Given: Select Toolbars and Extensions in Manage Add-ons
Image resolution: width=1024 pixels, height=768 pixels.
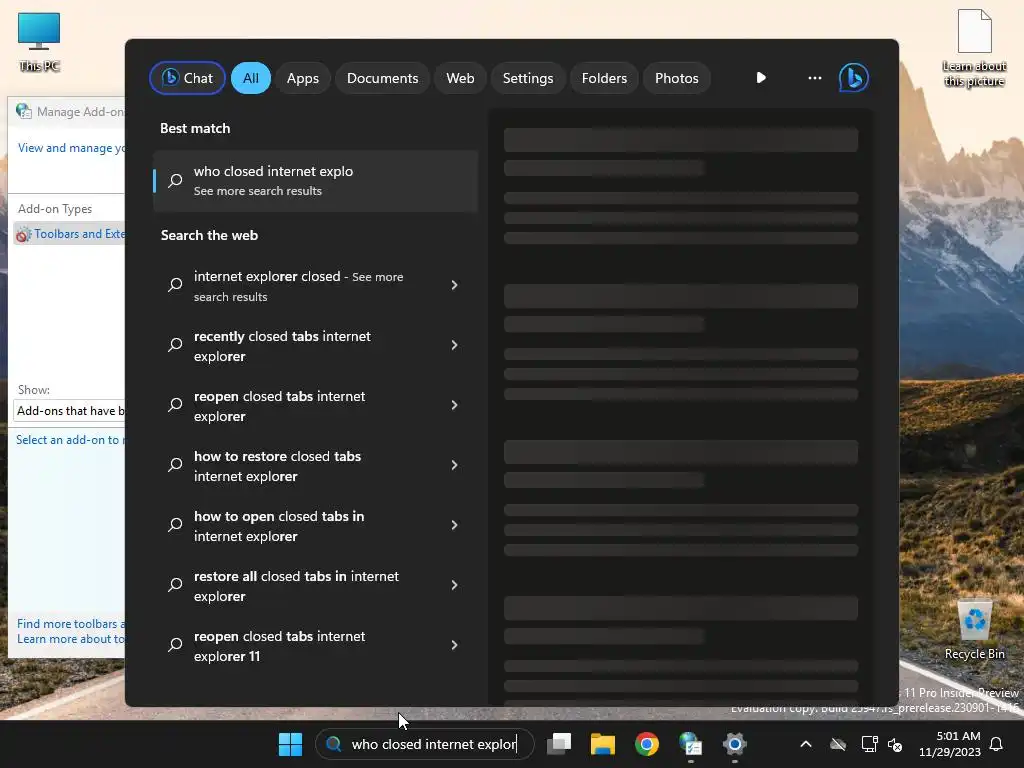Looking at the screenshot, I should [69, 234].
